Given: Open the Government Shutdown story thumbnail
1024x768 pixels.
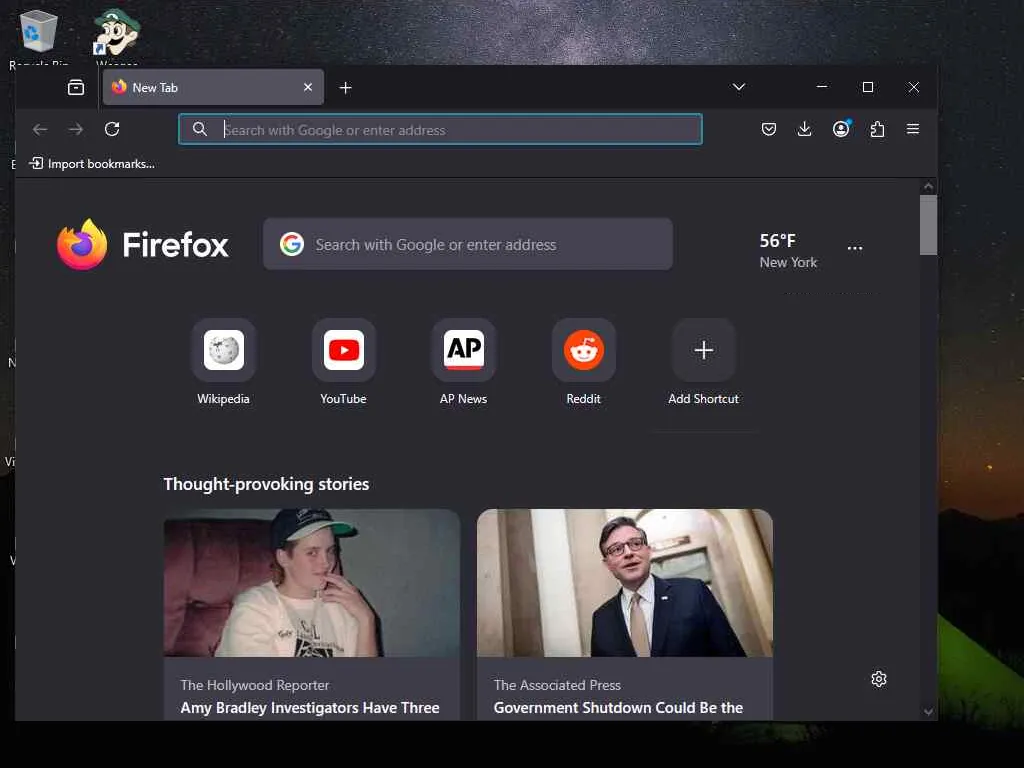Looking at the screenshot, I should [625, 583].
